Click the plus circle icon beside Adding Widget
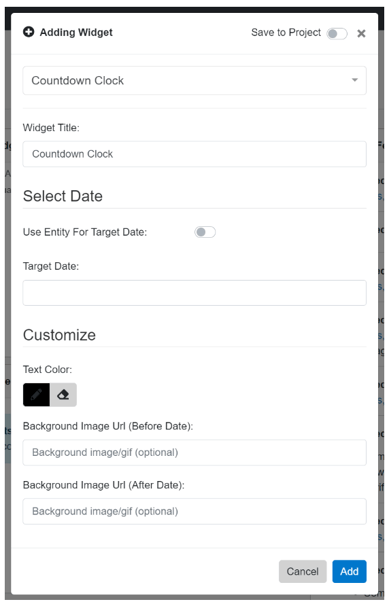 [29, 32]
